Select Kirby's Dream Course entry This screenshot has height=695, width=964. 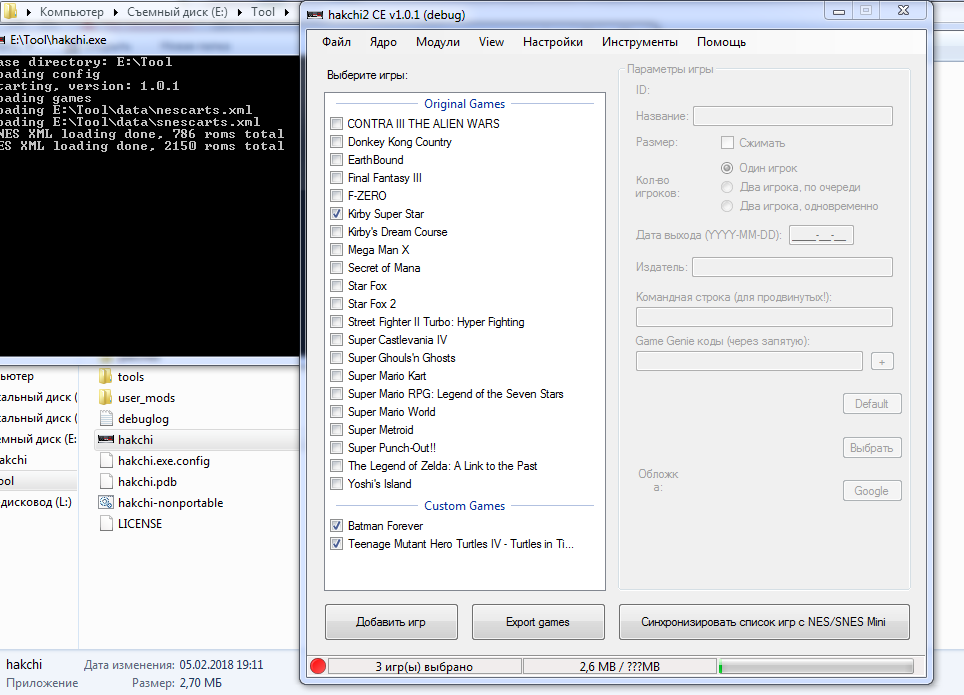[397, 232]
